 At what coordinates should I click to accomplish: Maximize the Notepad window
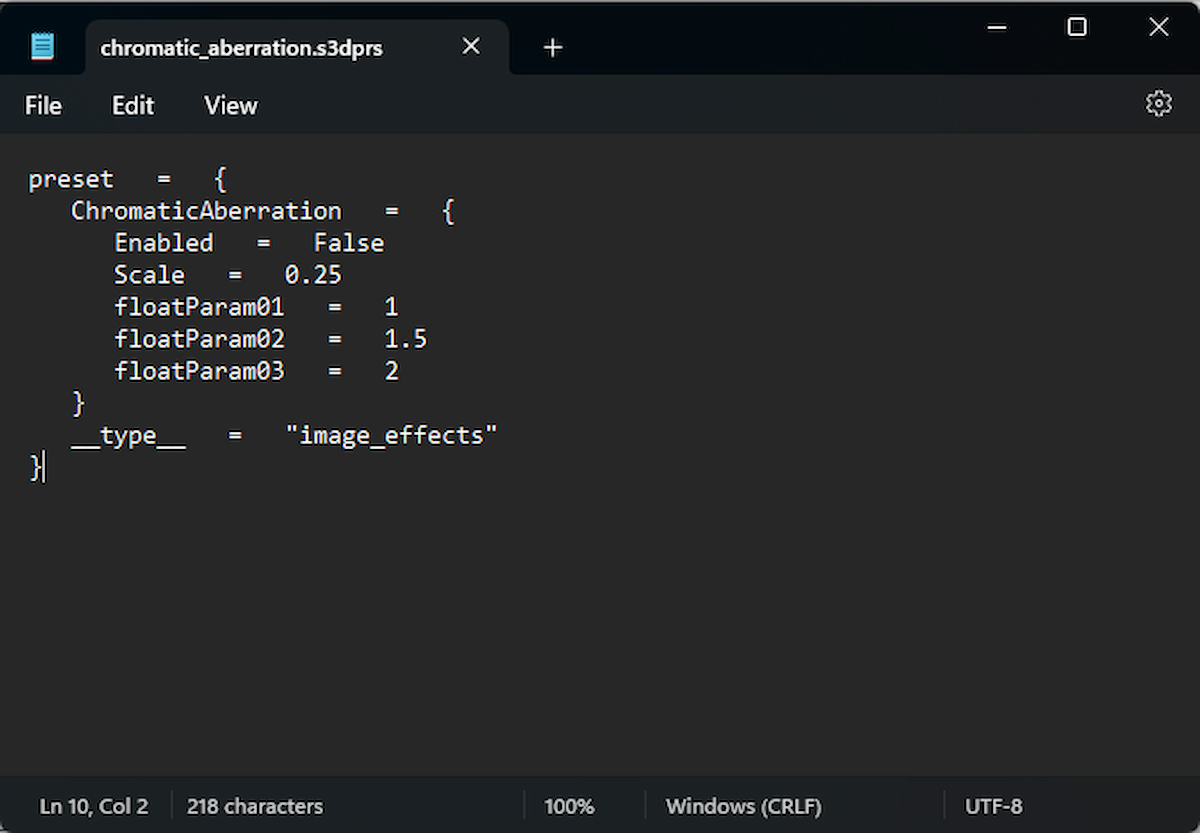(1077, 28)
